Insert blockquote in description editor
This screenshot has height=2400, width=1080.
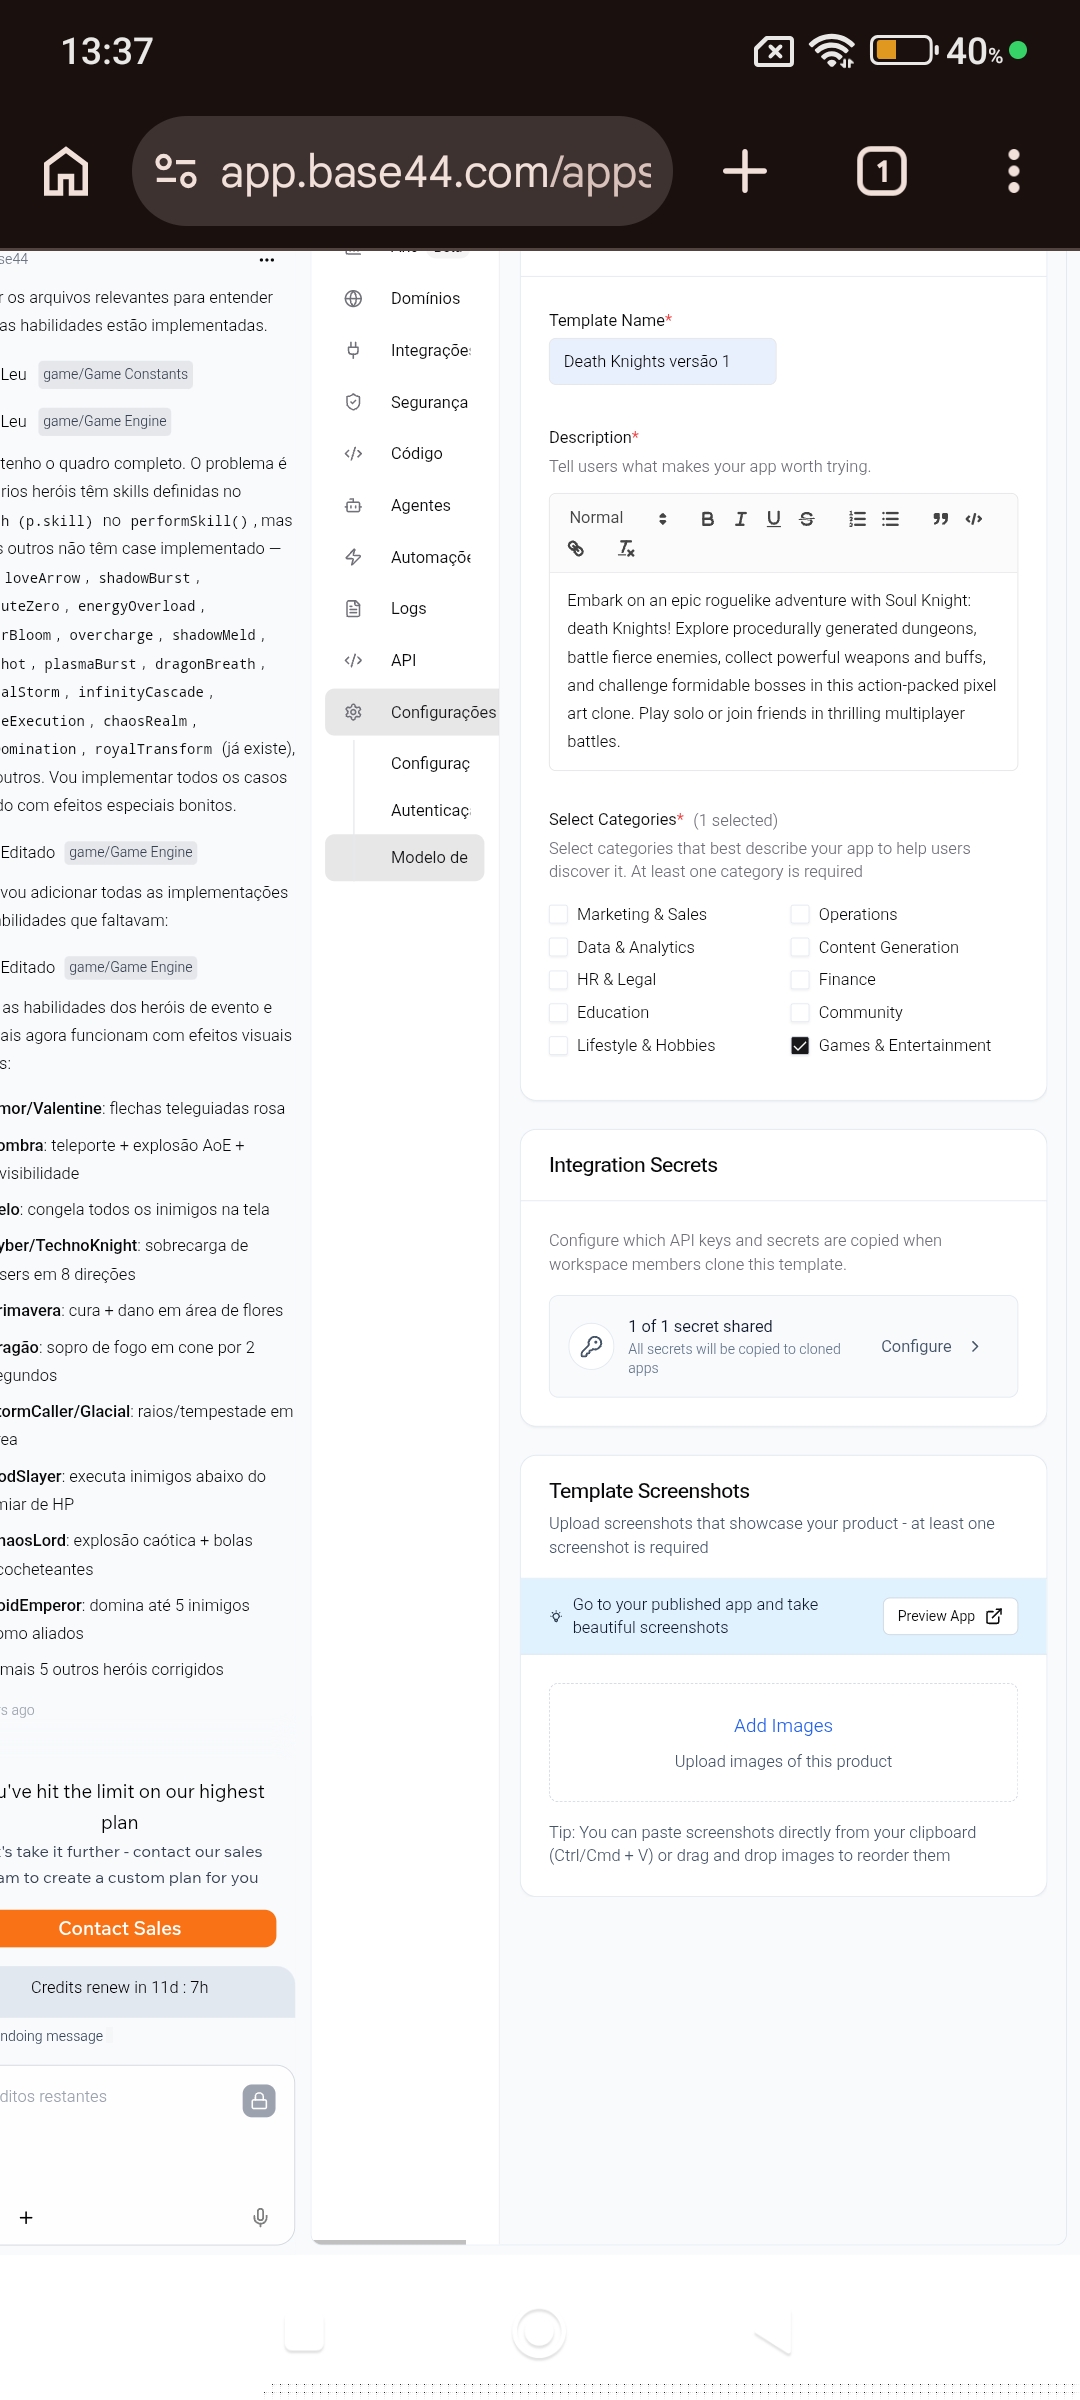[x=940, y=518]
